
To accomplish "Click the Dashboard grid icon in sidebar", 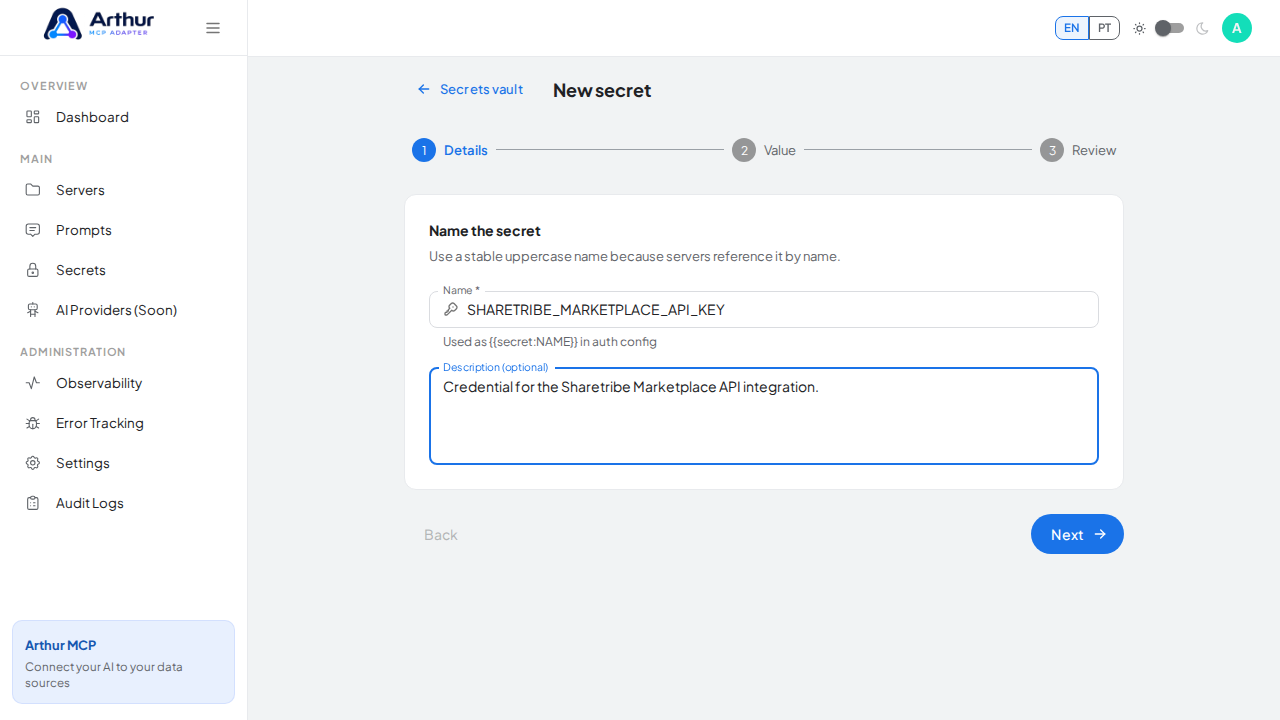I will coord(33,117).
